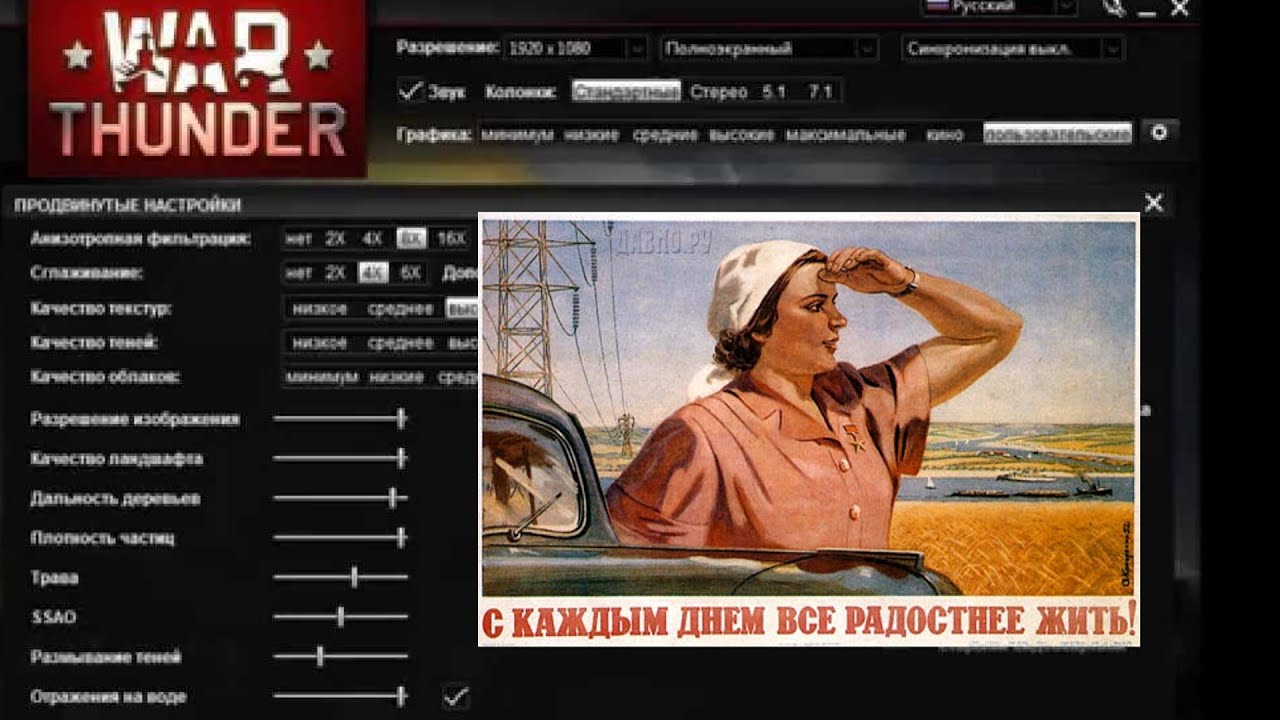1280x720 pixels.
Task: Choose минимум graphics preset
Action: (x=516, y=134)
